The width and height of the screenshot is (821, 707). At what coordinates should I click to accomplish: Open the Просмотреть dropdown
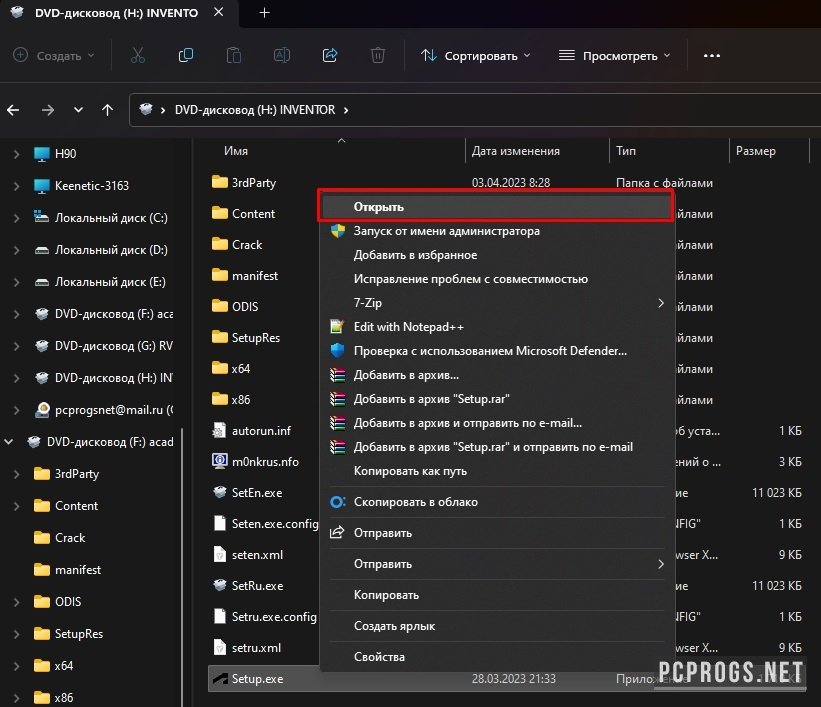[614, 56]
